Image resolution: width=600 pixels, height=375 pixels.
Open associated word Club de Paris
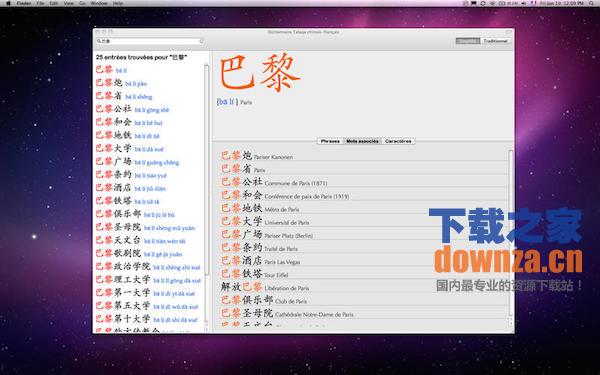click(264, 300)
